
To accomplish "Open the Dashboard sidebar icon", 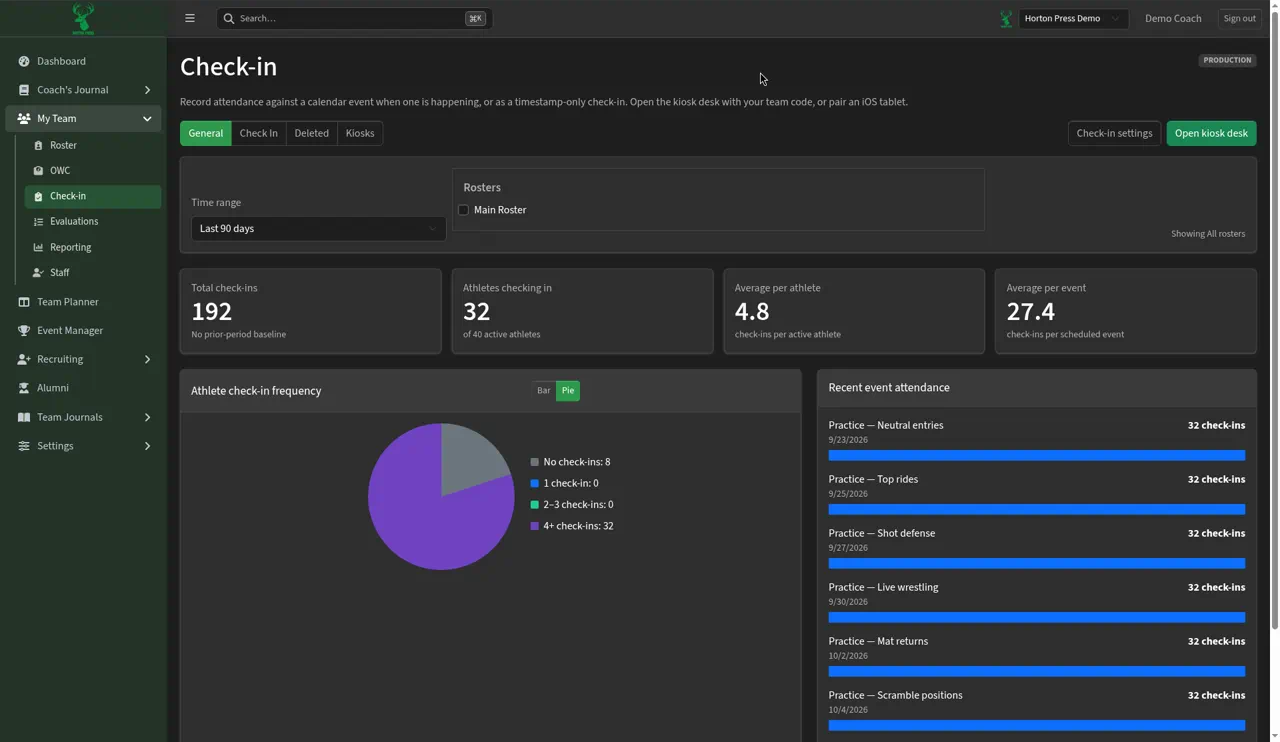I will pos(24,61).
